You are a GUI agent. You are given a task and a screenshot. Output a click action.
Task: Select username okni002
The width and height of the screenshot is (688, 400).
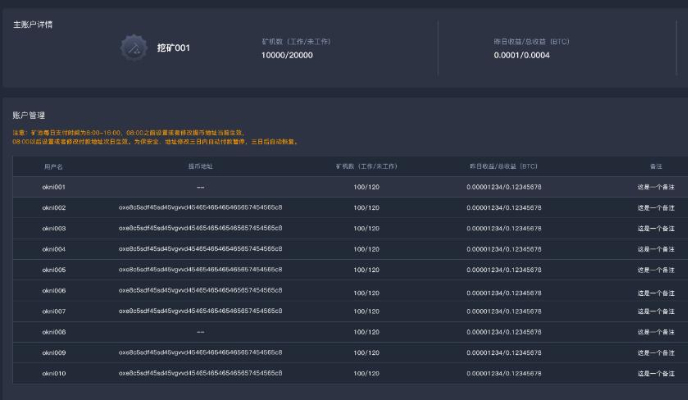pyautogui.click(x=54, y=208)
